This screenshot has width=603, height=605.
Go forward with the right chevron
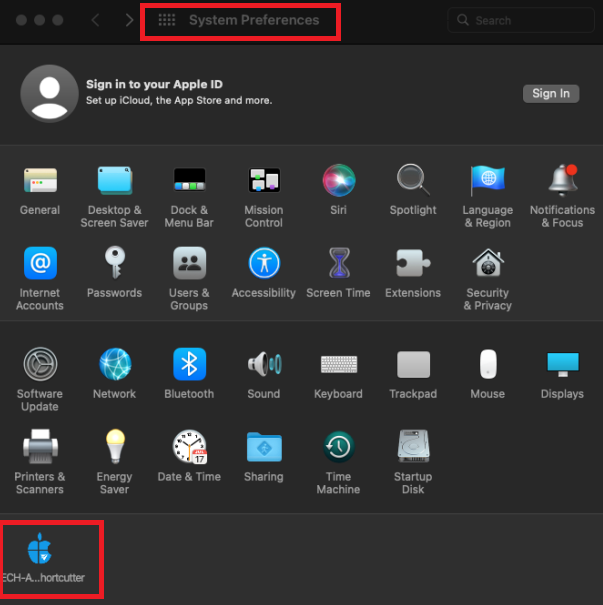point(129,20)
